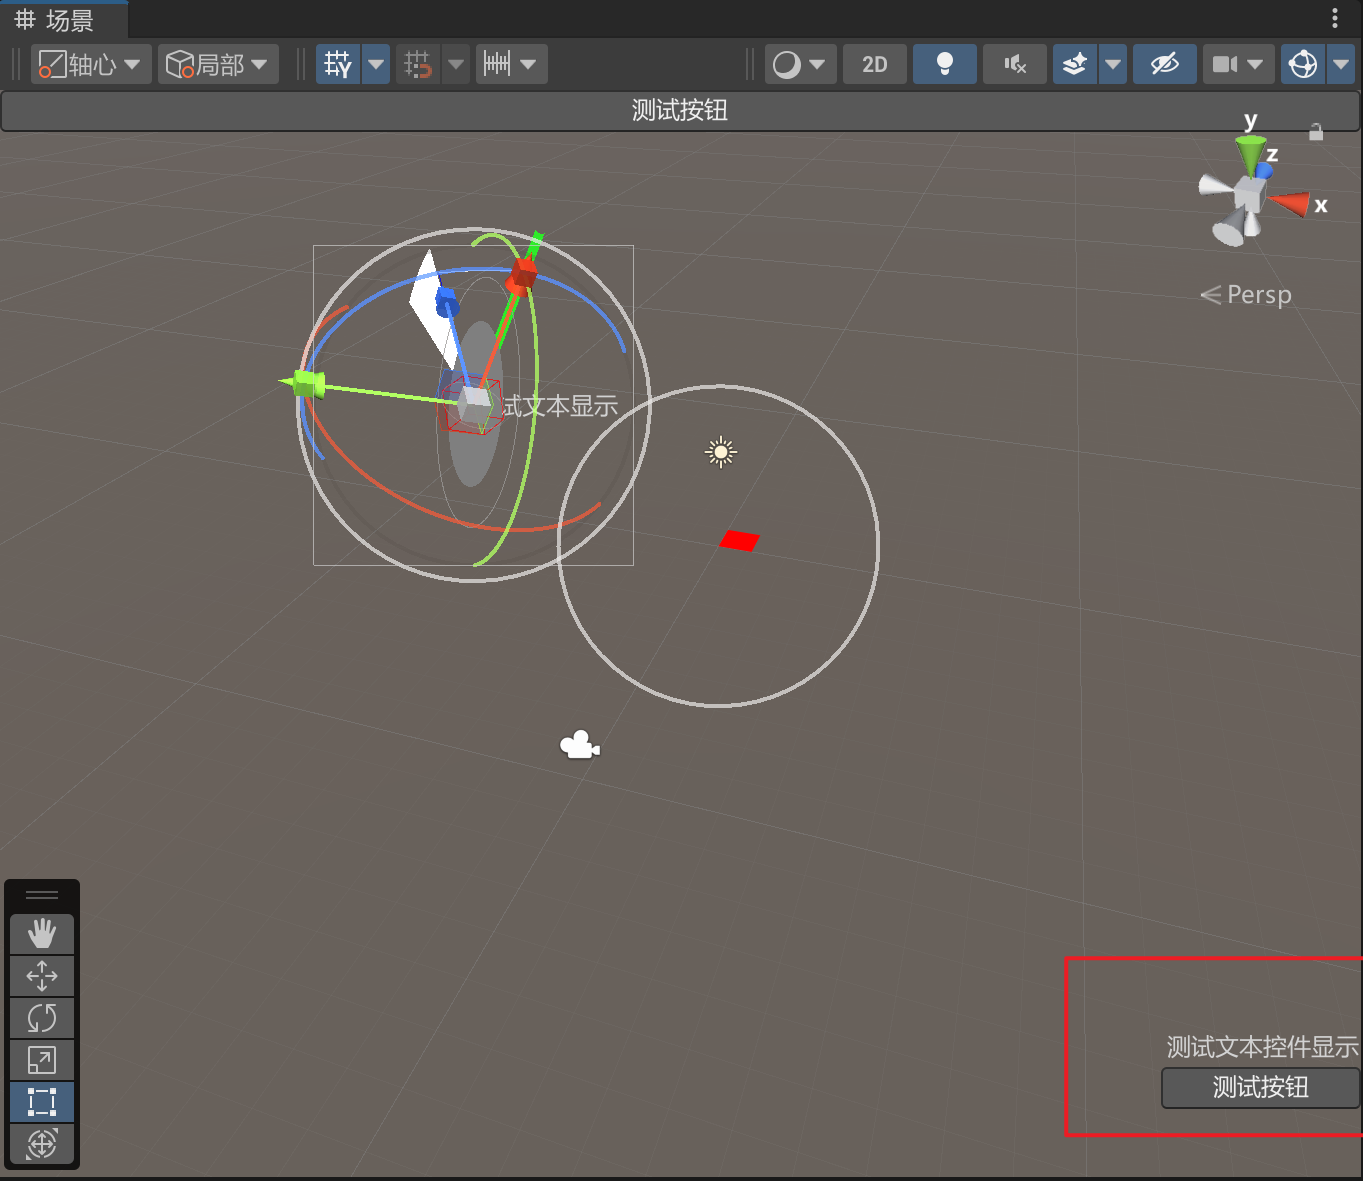Click the camera gizmo icon in scene
Screen dimensions: 1363x1181
(579, 746)
